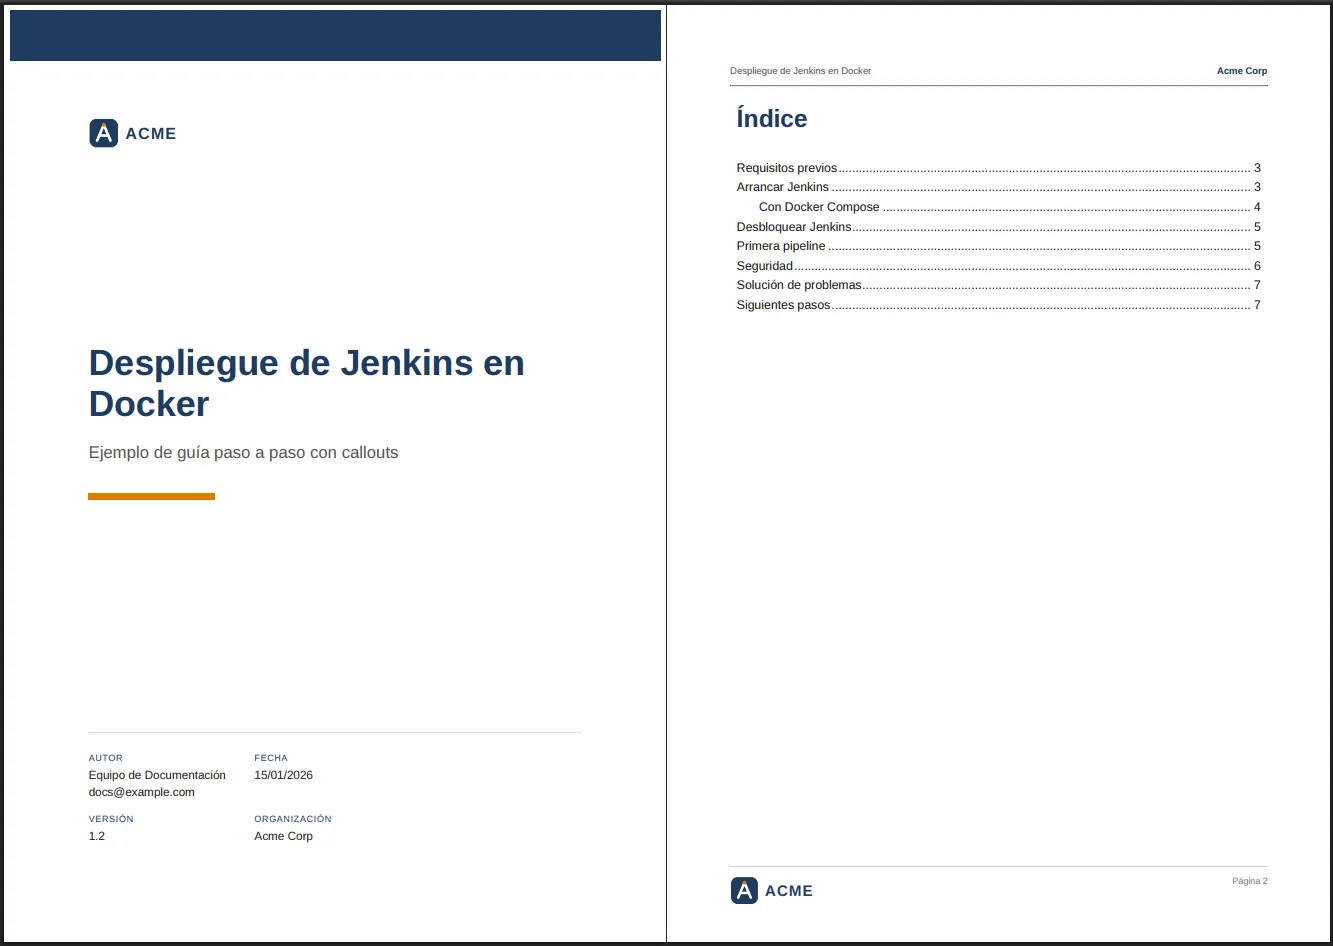Click the date '15/01/2026'
Viewport: 1333px width, 946px height.
click(x=284, y=775)
